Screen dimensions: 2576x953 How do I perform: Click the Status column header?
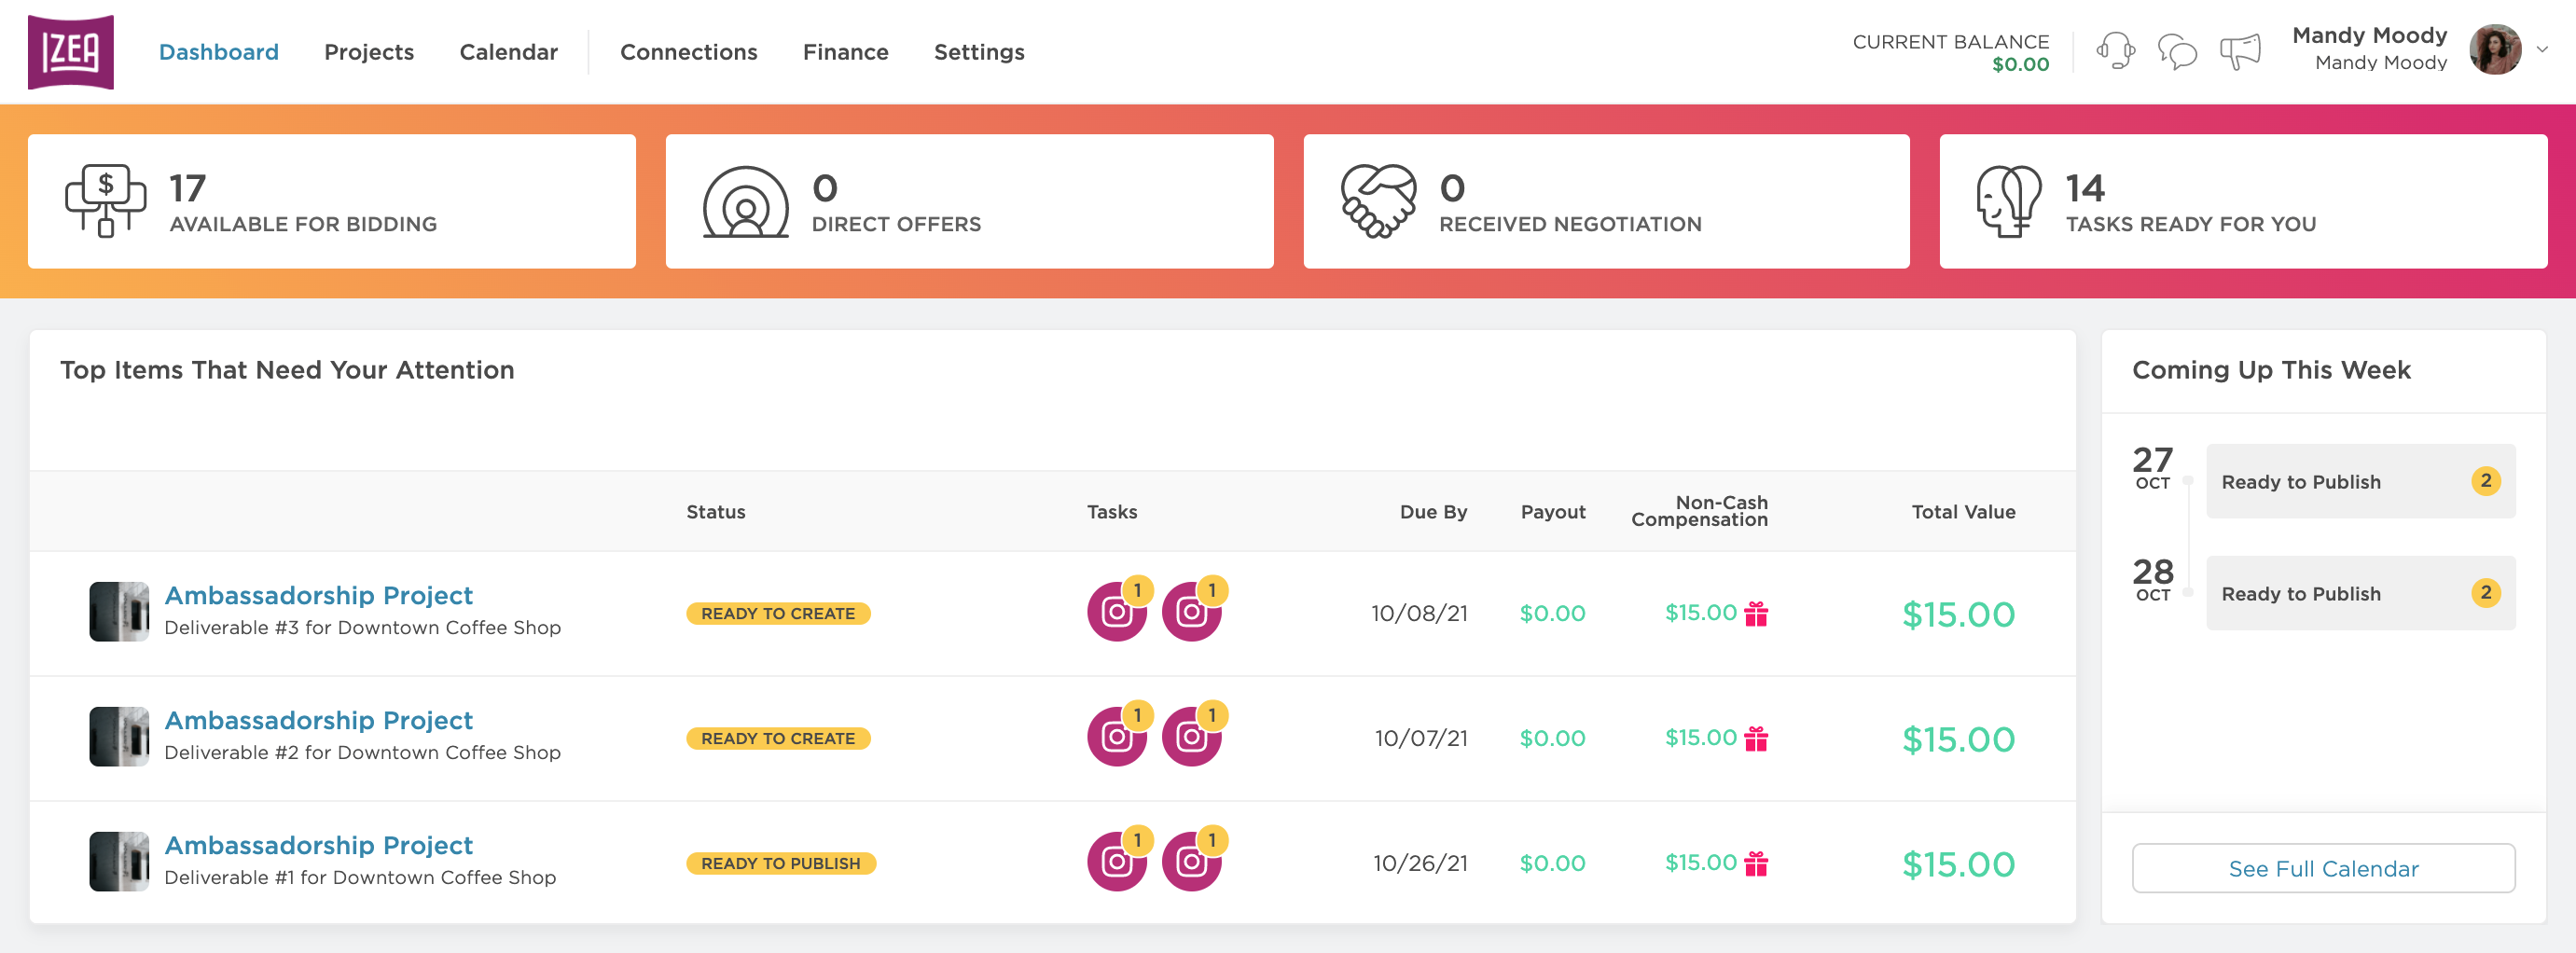[715, 512]
